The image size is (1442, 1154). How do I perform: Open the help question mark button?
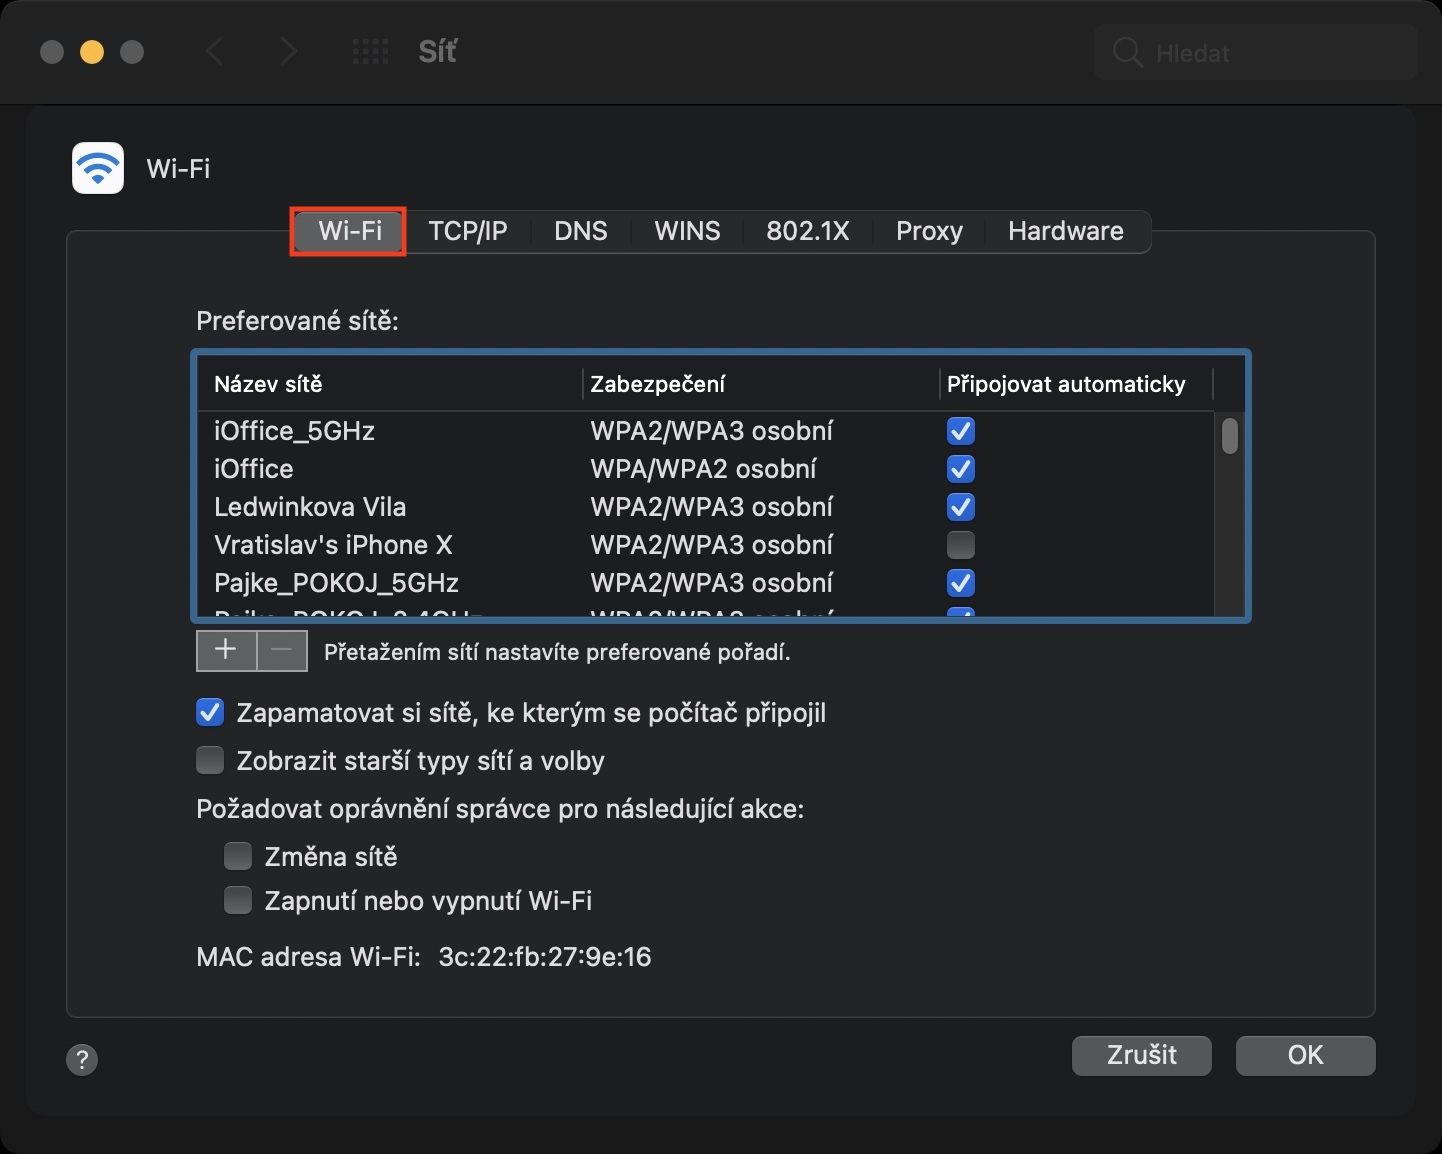click(x=82, y=1059)
